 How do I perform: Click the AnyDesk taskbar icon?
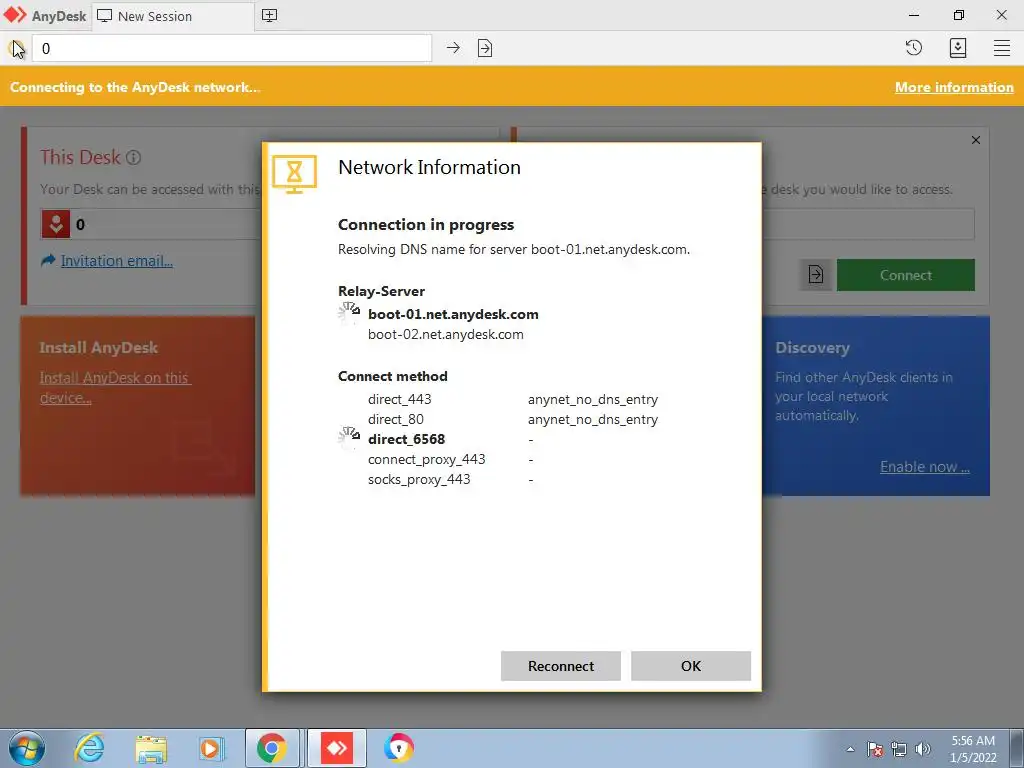pyautogui.click(x=337, y=748)
